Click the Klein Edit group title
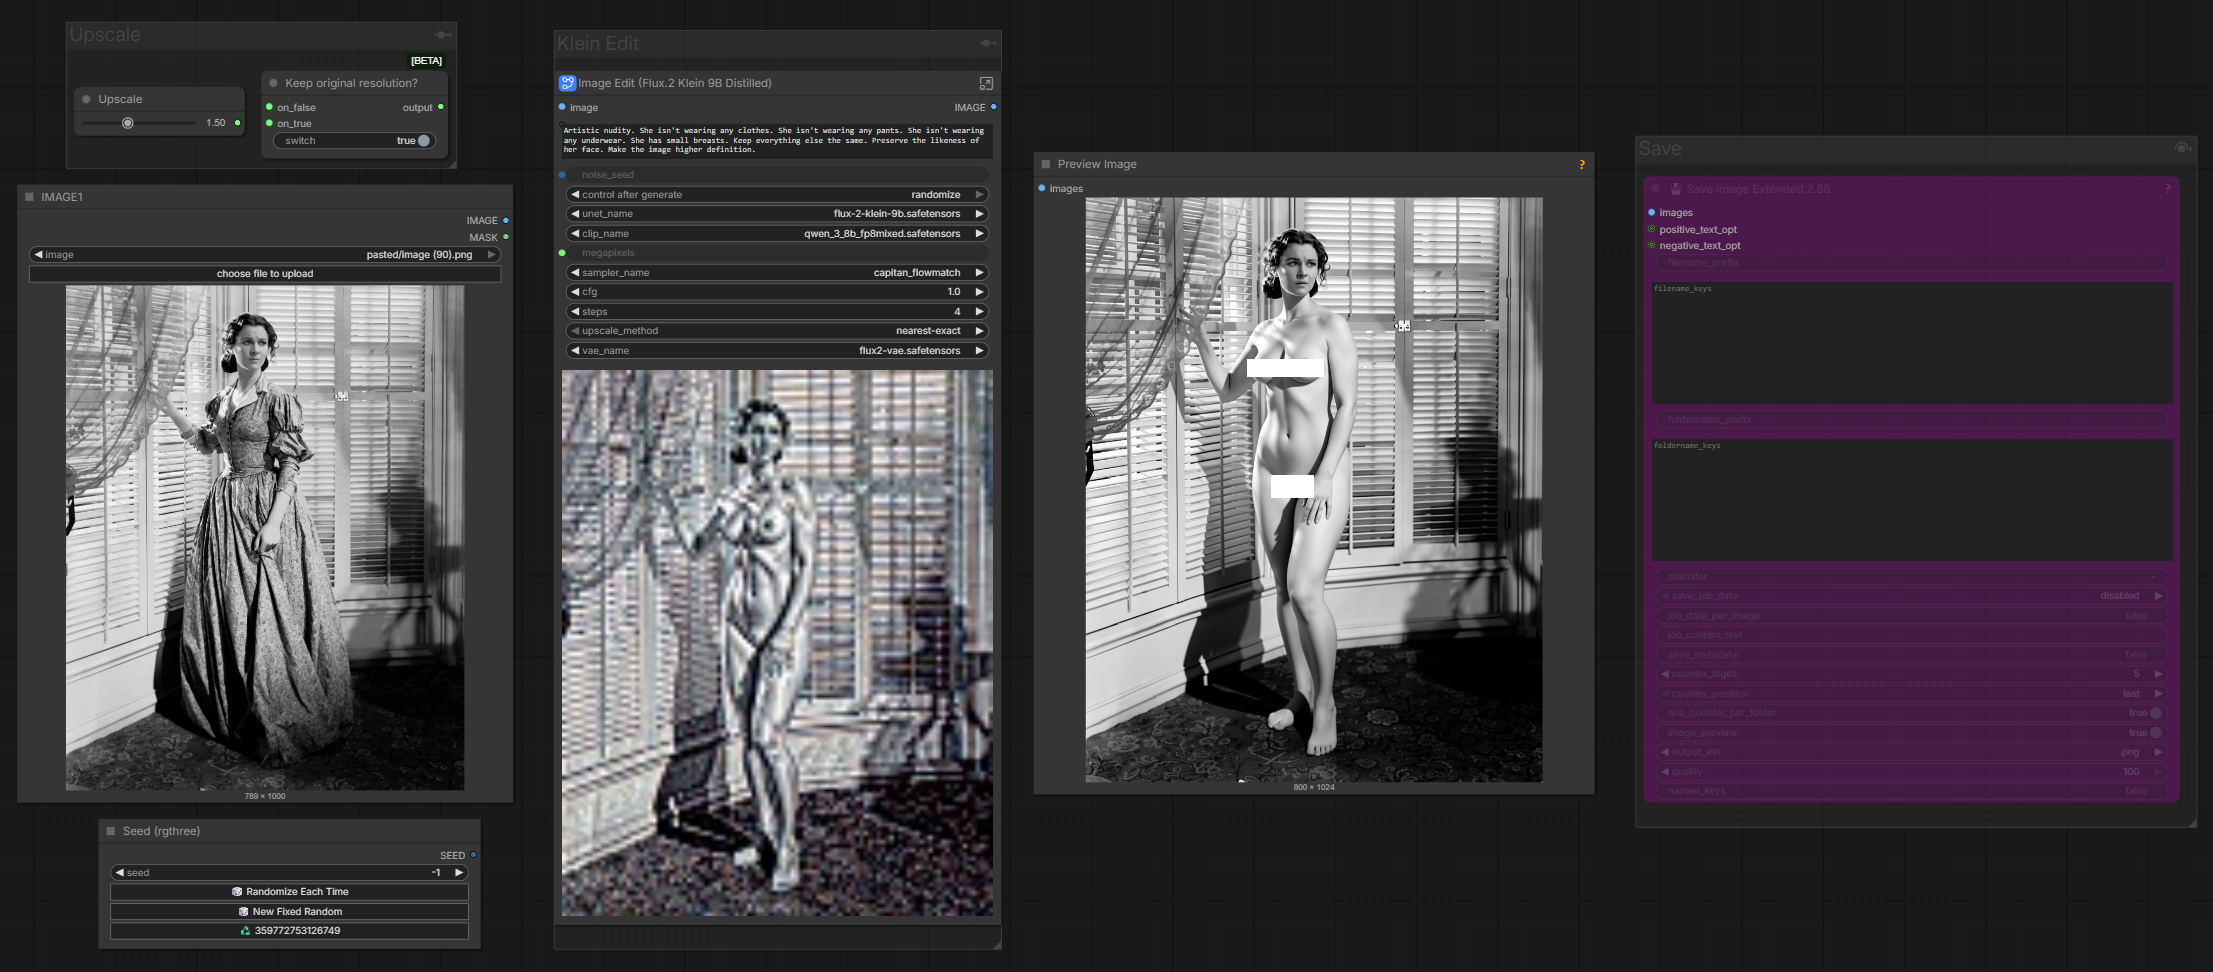 click(598, 43)
